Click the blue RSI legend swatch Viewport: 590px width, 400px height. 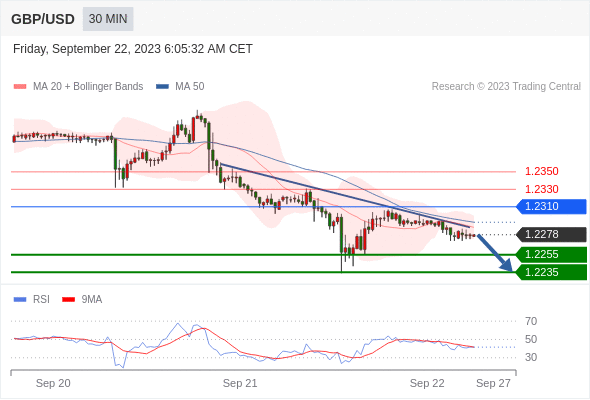pos(20,300)
